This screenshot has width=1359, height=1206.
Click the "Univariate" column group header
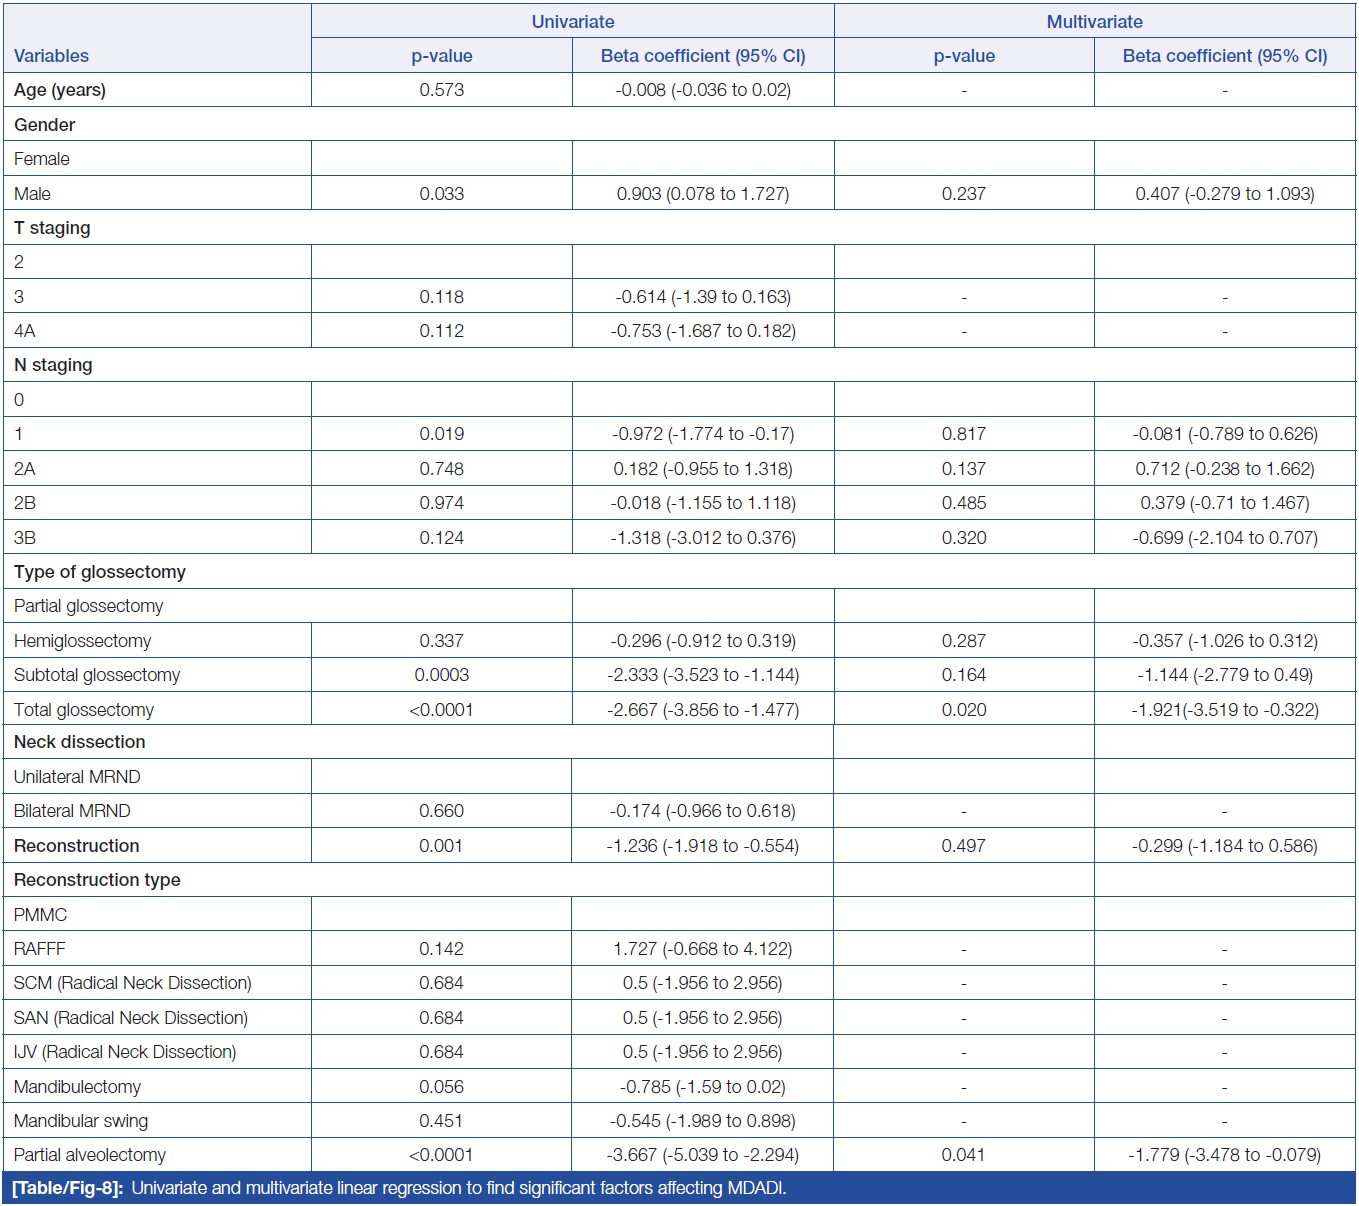click(572, 22)
